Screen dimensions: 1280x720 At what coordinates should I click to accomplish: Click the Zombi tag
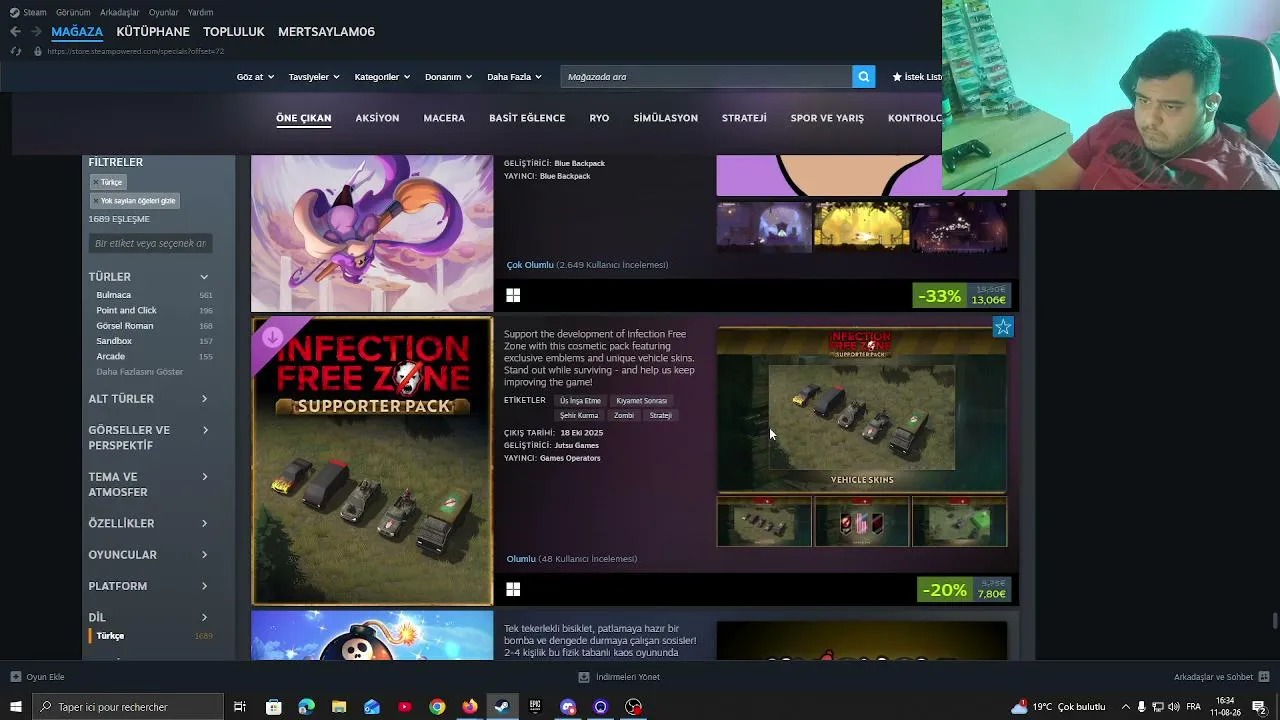pos(624,415)
